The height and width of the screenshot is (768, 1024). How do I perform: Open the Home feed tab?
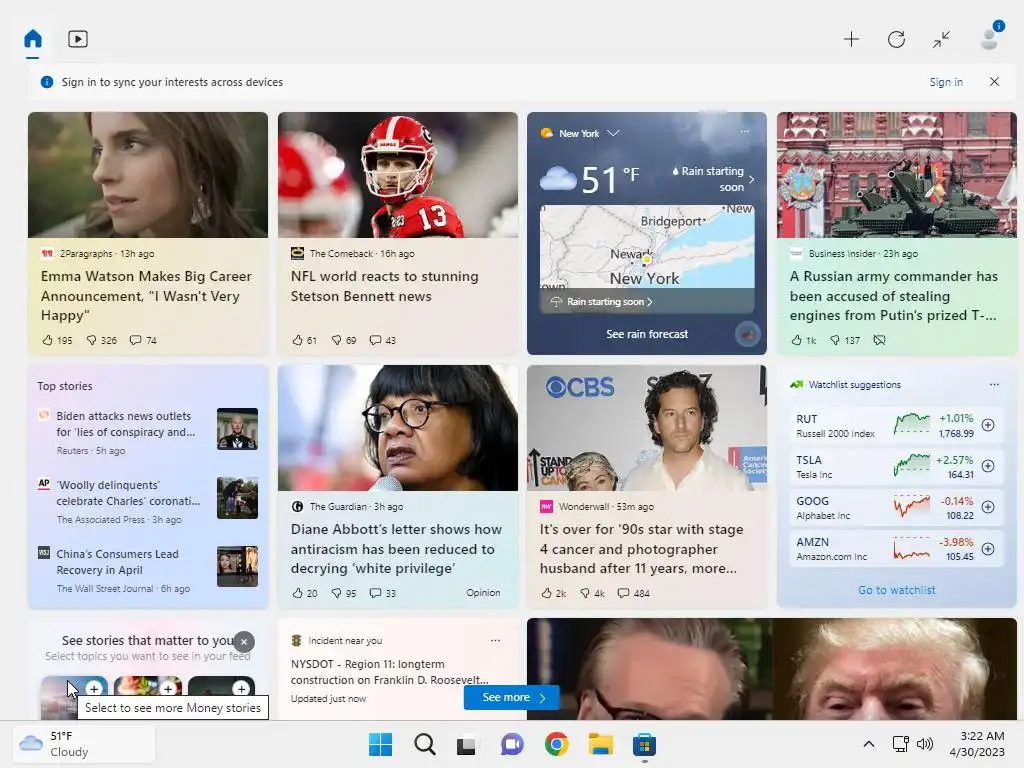click(33, 39)
